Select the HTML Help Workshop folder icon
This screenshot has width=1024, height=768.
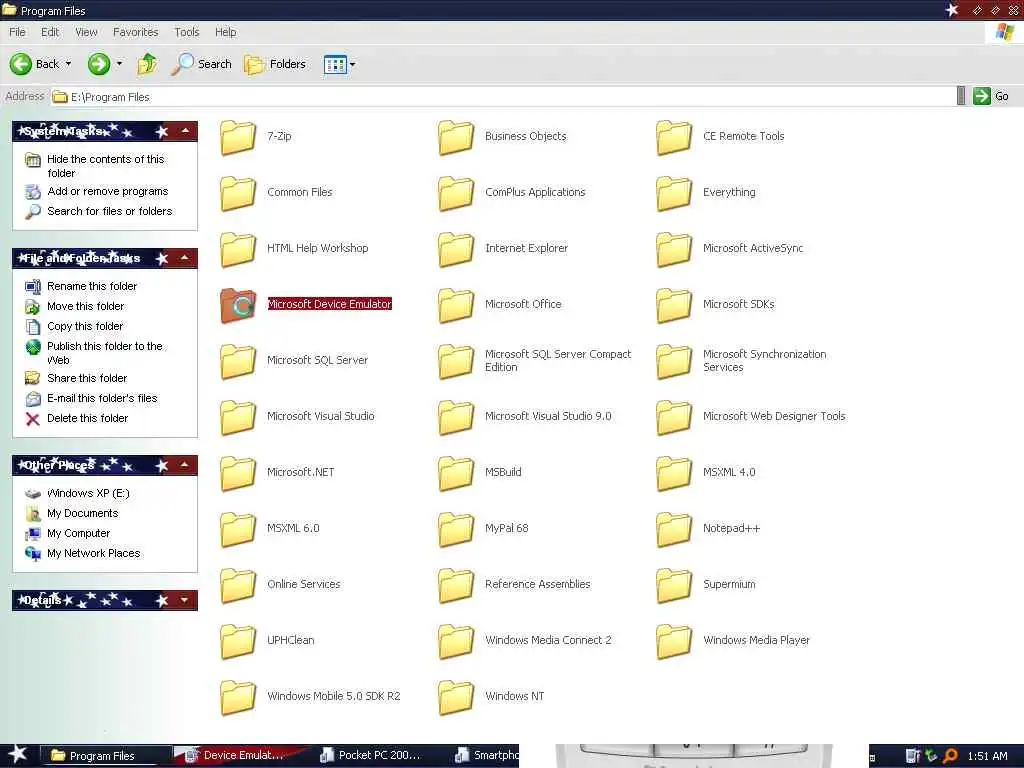(x=238, y=249)
